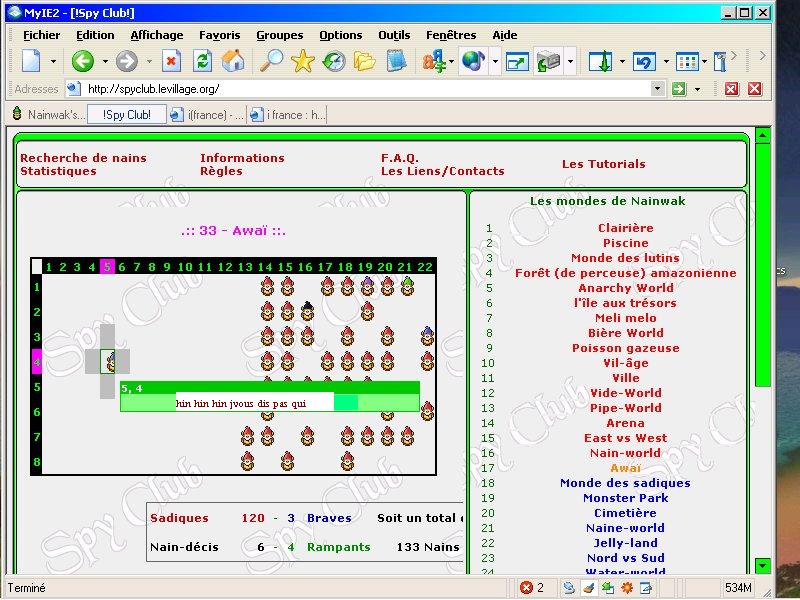Expand the printer dropdown arrow

pos(570,62)
